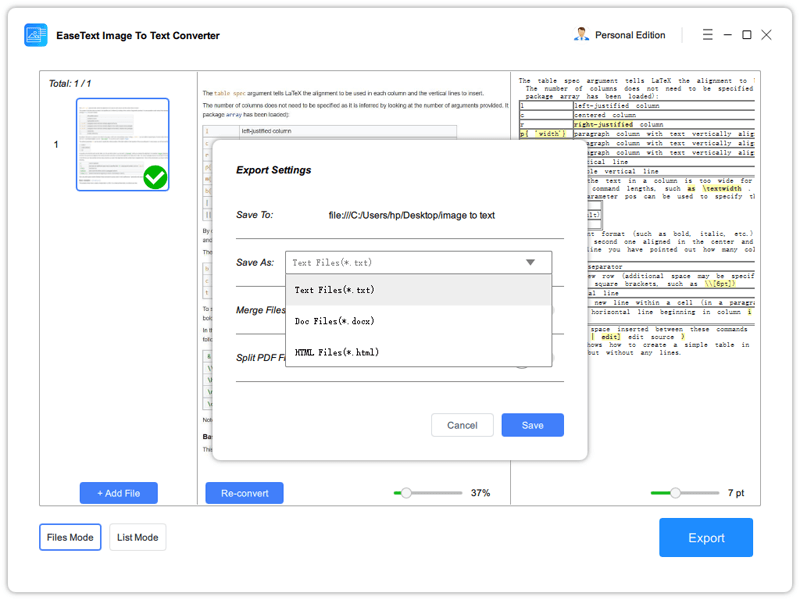
Task: Click the Save As combo box field
Action: (418, 262)
